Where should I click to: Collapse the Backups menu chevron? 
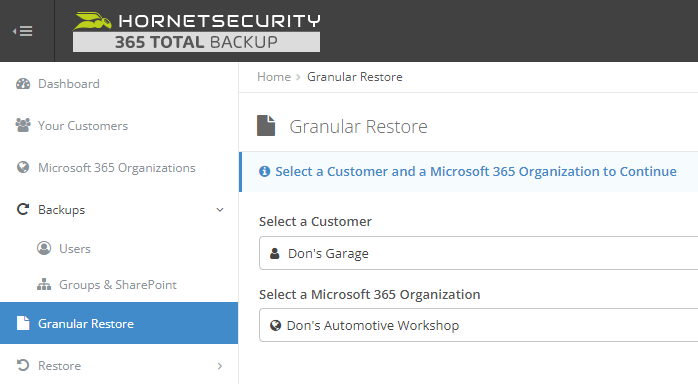pos(219,210)
